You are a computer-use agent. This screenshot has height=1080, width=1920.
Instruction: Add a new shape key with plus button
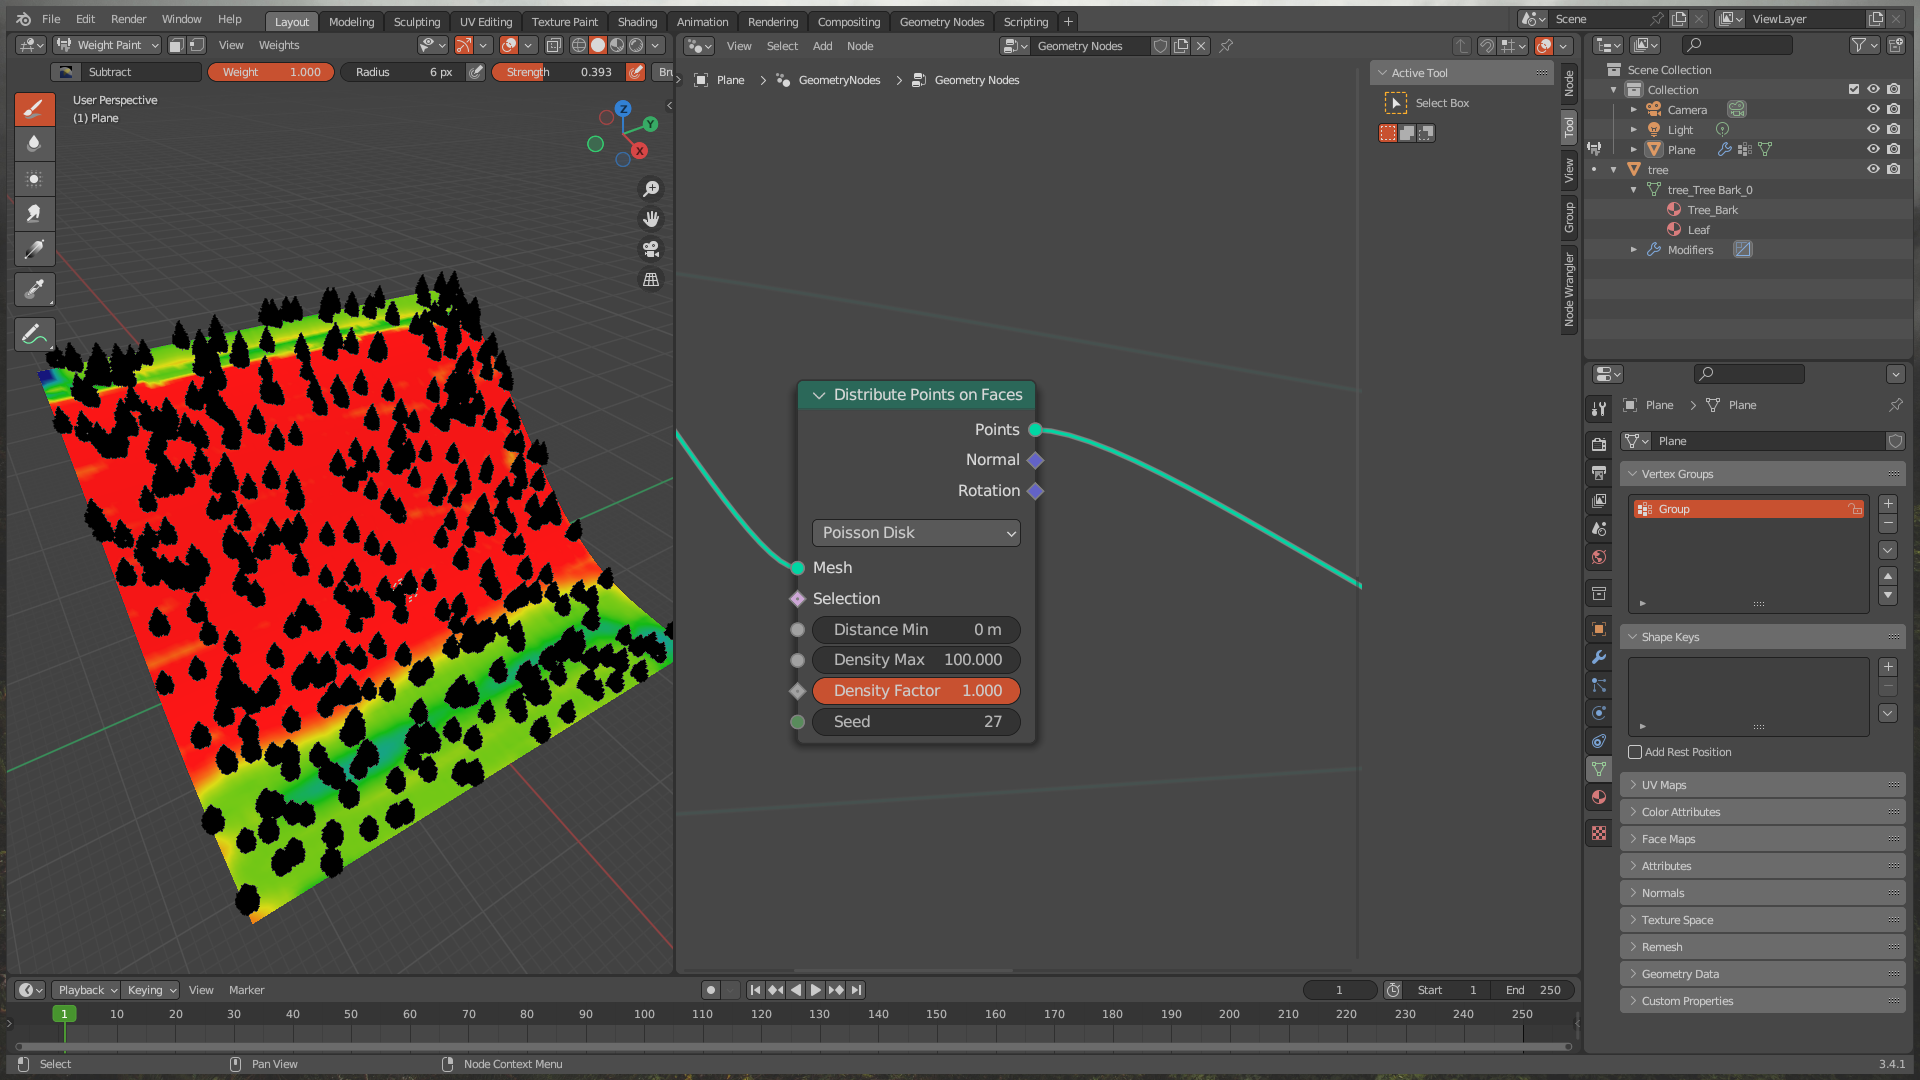point(1888,667)
